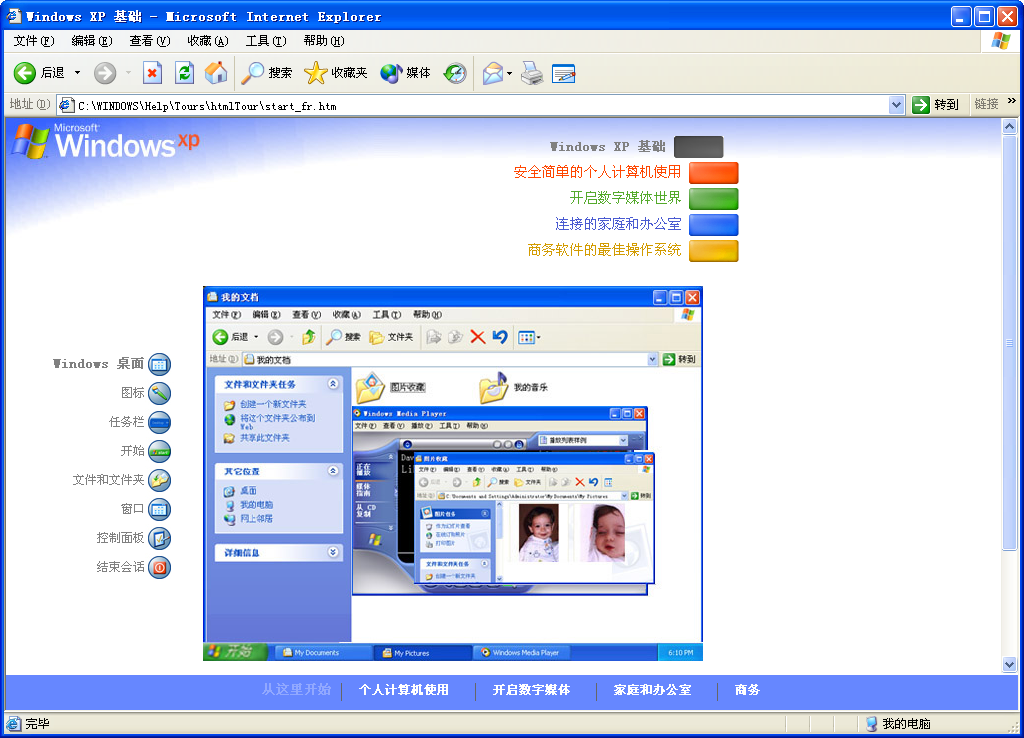The width and height of the screenshot is (1024, 738).
Task: Click the page scrollbar up arrow
Action: pos(1010,127)
